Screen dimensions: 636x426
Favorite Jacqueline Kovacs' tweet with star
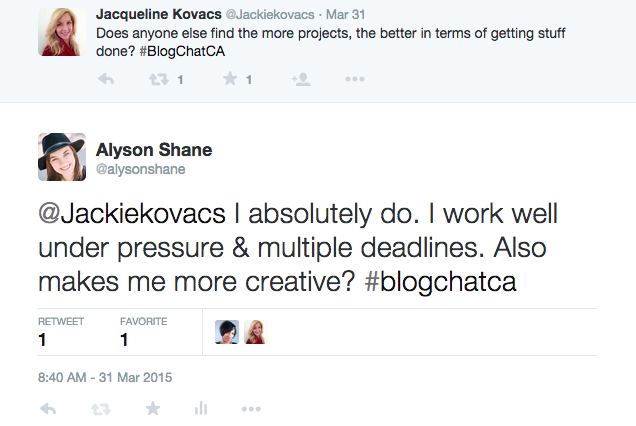pyautogui.click(x=230, y=78)
